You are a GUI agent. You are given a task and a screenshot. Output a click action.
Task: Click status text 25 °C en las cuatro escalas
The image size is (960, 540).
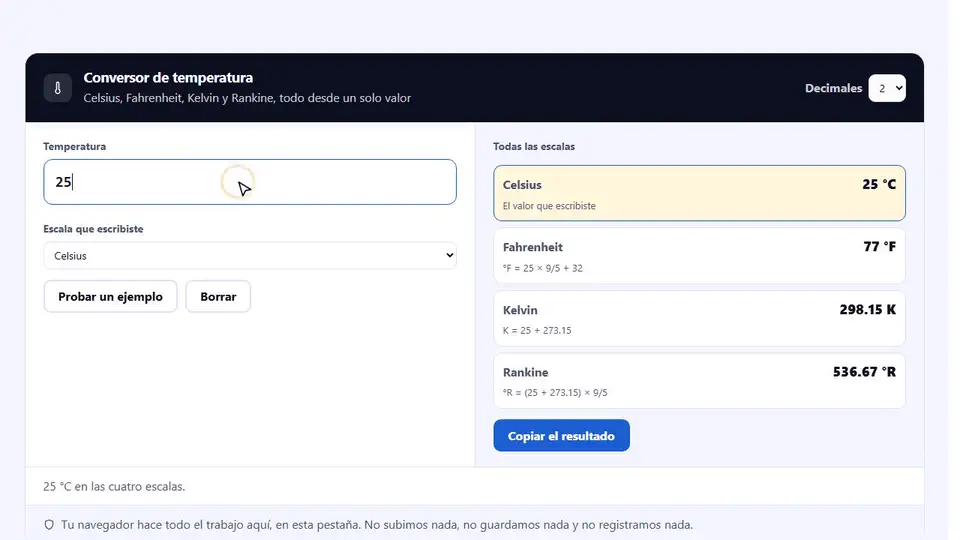pos(114,486)
